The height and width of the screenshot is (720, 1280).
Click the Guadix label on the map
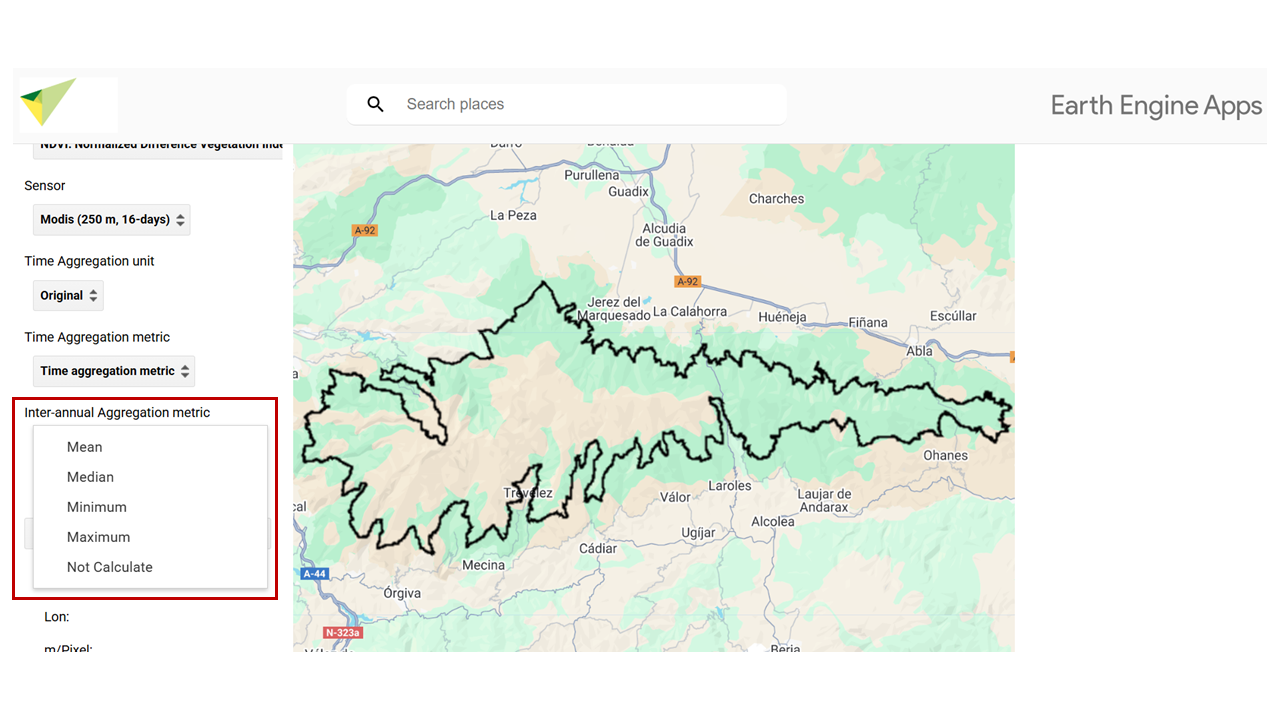tap(629, 191)
